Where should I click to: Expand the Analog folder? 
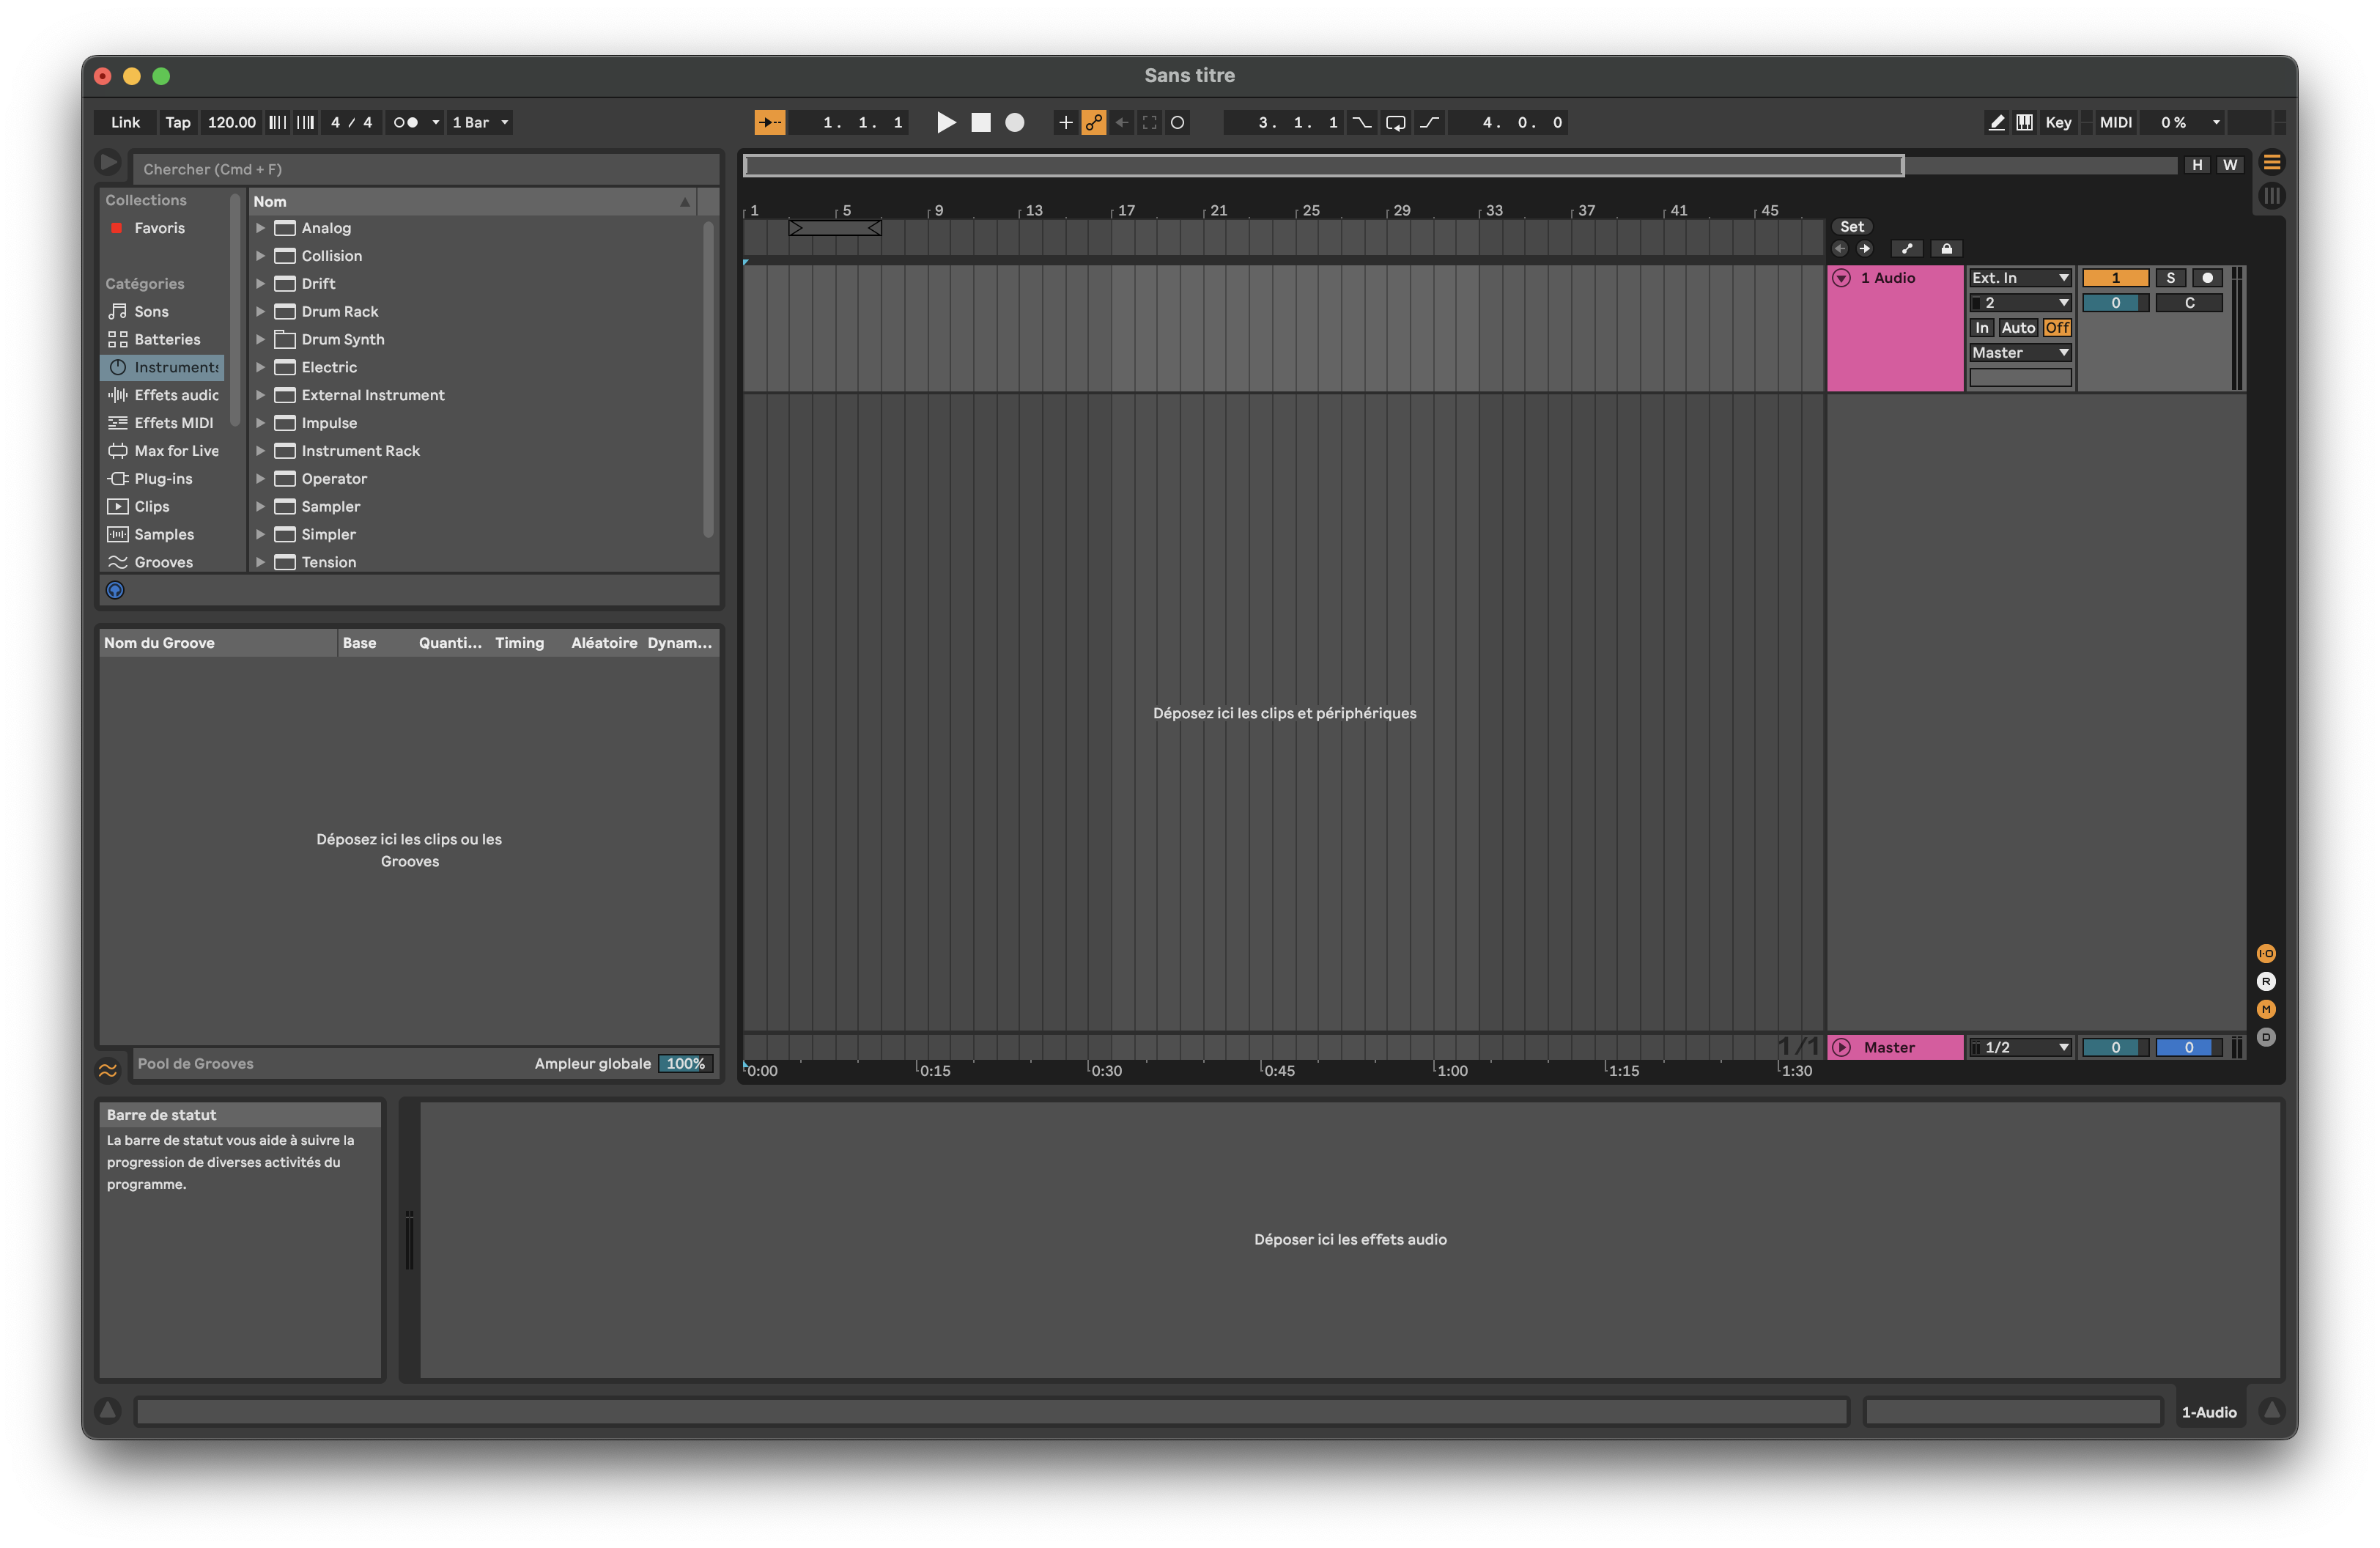click(x=260, y=228)
